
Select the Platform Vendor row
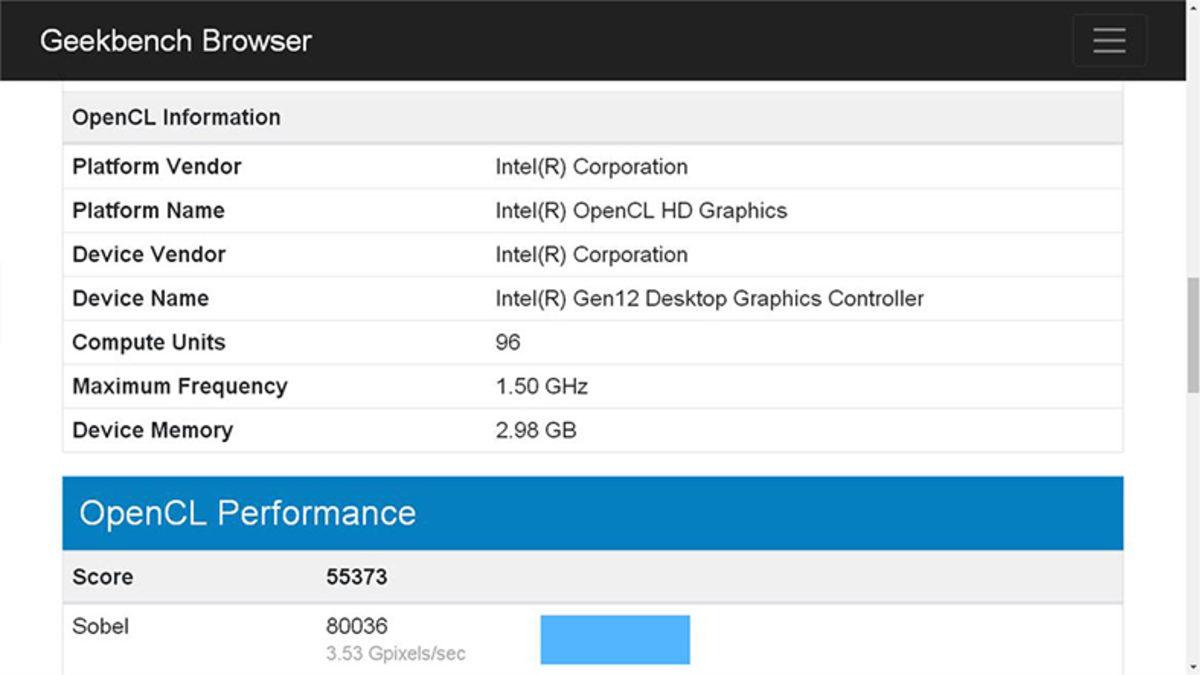click(x=400, y=166)
